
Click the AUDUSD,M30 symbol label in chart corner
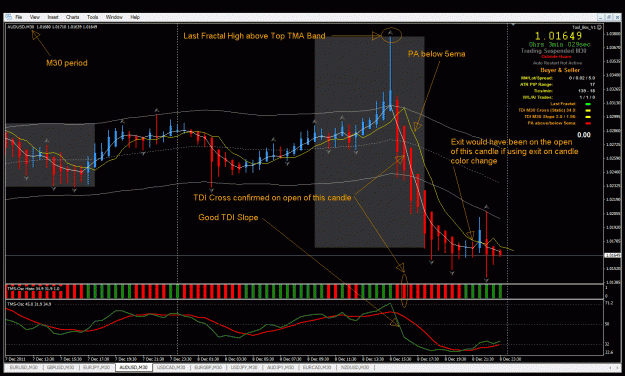(21, 27)
